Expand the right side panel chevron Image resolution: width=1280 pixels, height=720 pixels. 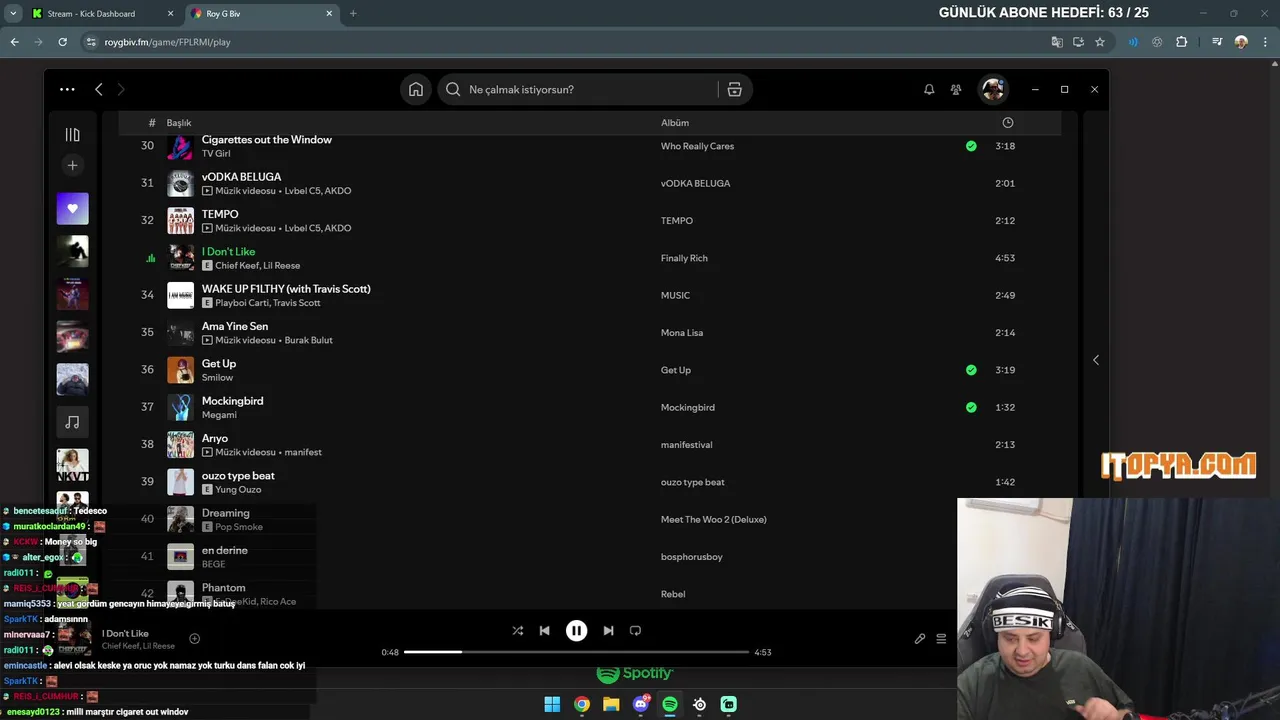1095,360
